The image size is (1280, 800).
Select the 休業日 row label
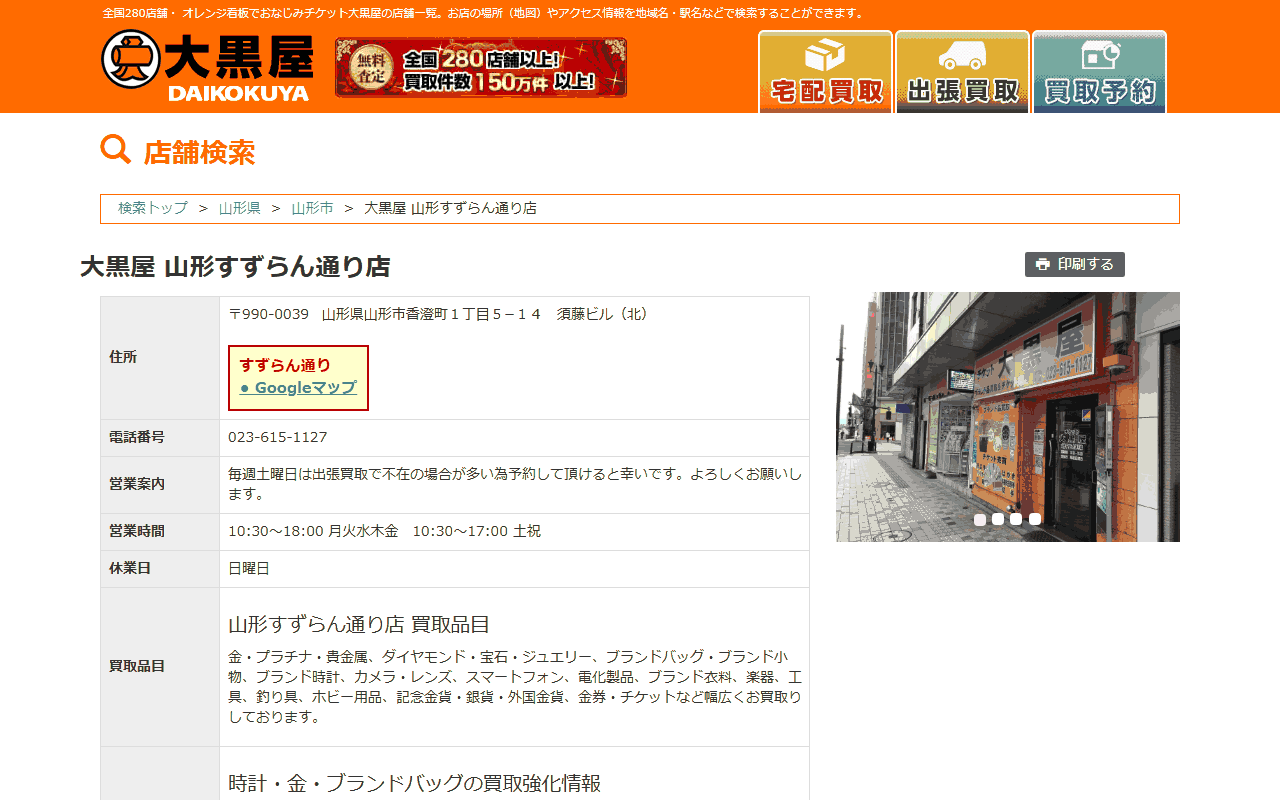130,568
